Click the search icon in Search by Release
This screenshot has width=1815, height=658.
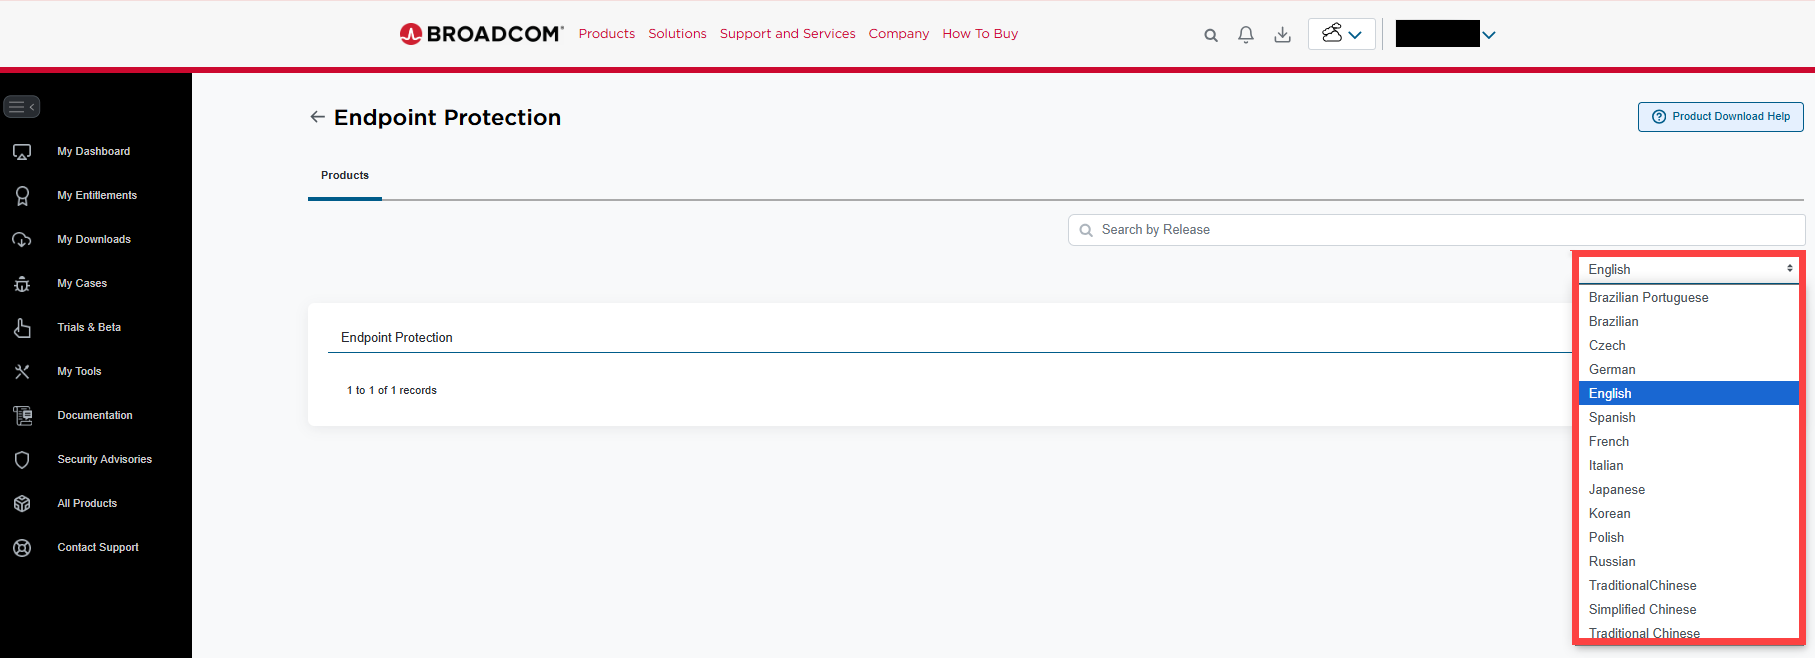click(x=1086, y=230)
